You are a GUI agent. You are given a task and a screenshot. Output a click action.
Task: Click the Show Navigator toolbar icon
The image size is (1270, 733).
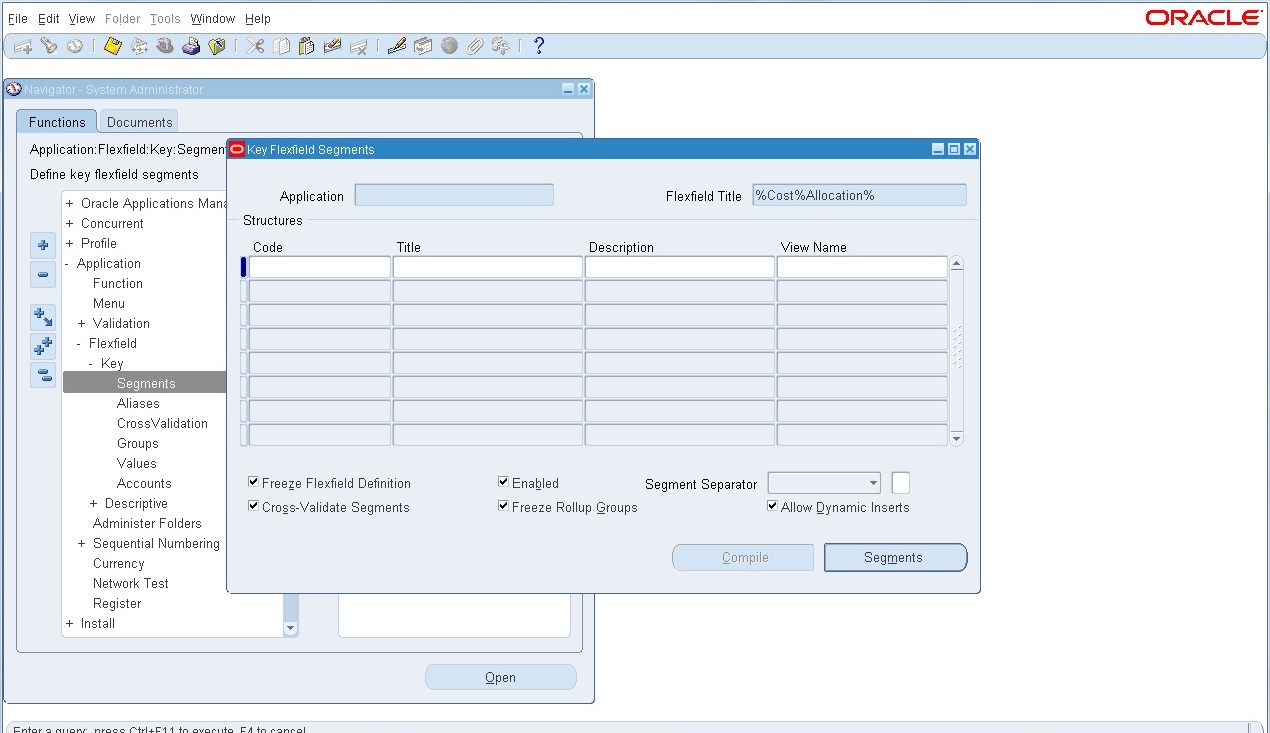coord(75,46)
